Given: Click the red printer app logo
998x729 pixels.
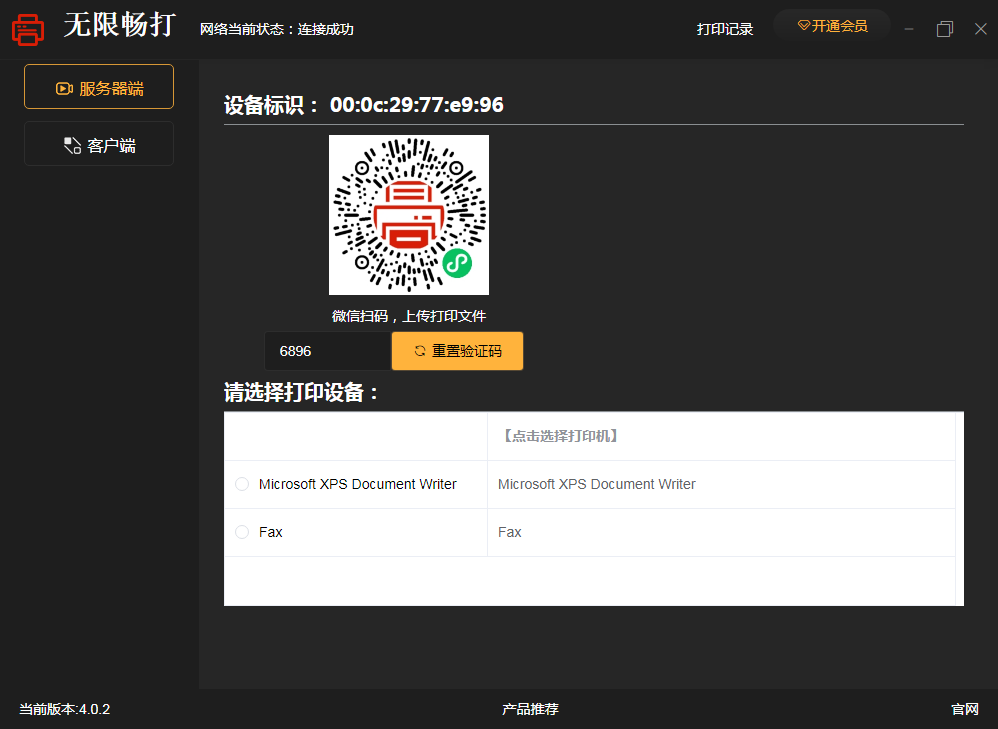Looking at the screenshot, I should (x=28, y=29).
